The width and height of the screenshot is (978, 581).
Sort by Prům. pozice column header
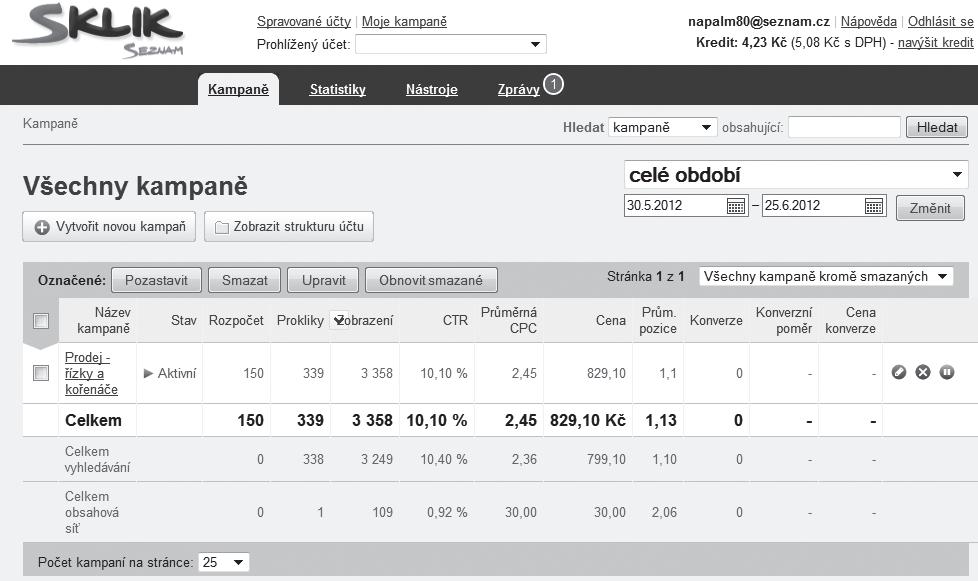(x=658, y=320)
